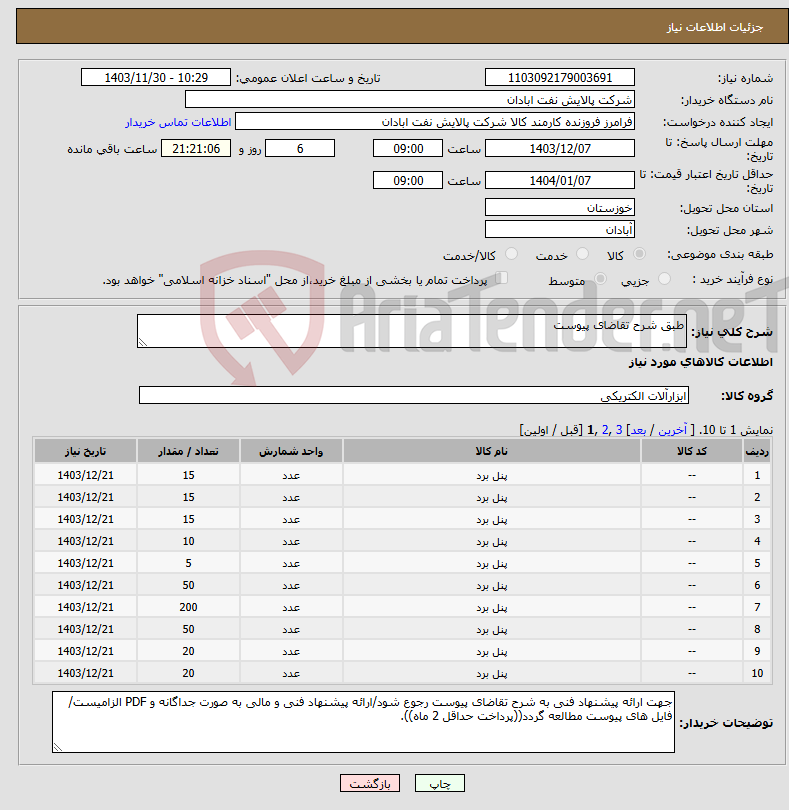The height and width of the screenshot is (810, 789).
Task: Open اطلاعات تماس خریدار link
Action: pos(178,122)
